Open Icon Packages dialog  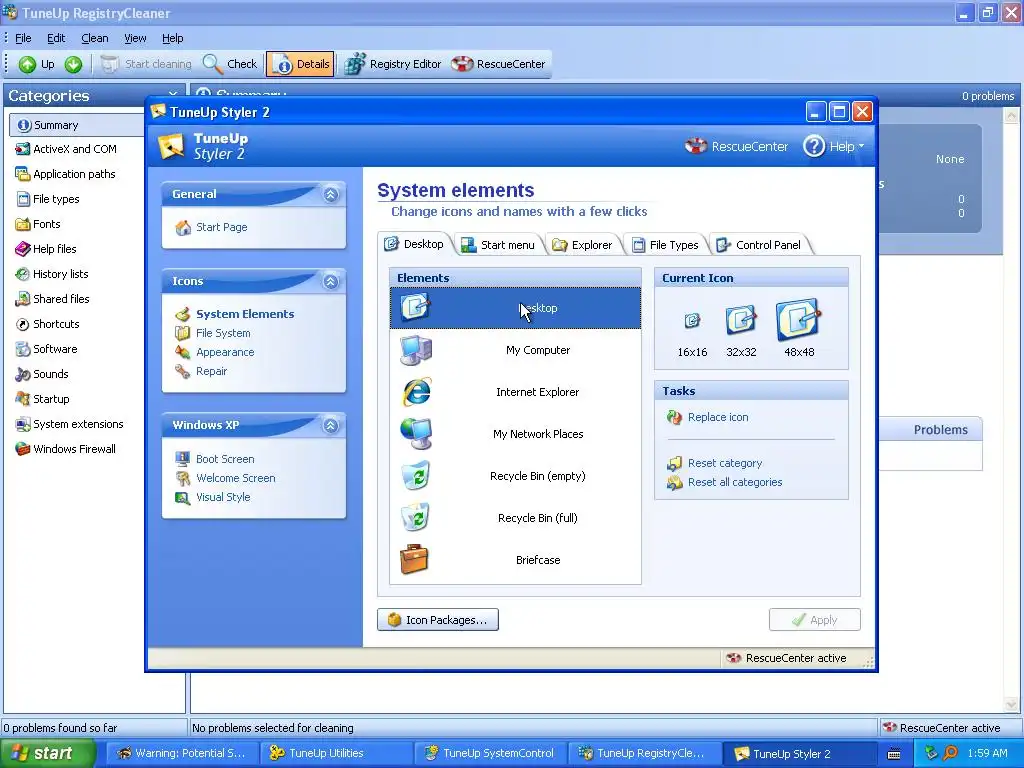(438, 620)
